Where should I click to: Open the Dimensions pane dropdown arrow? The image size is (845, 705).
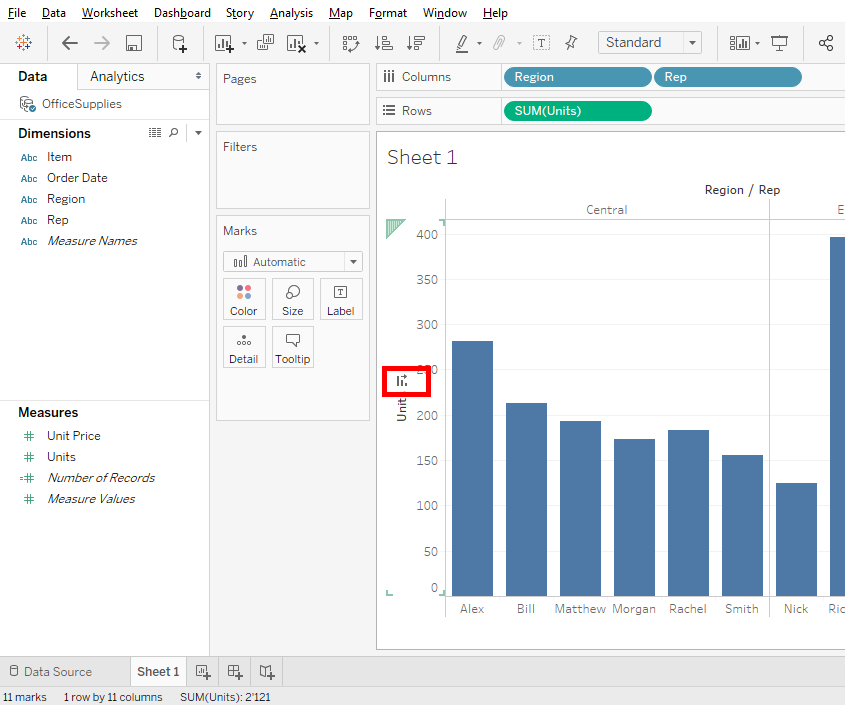click(x=198, y=133)
